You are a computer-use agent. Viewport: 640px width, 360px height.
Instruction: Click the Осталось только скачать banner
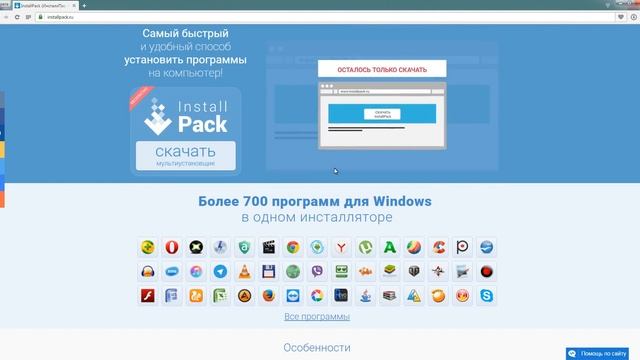[382, 69]
